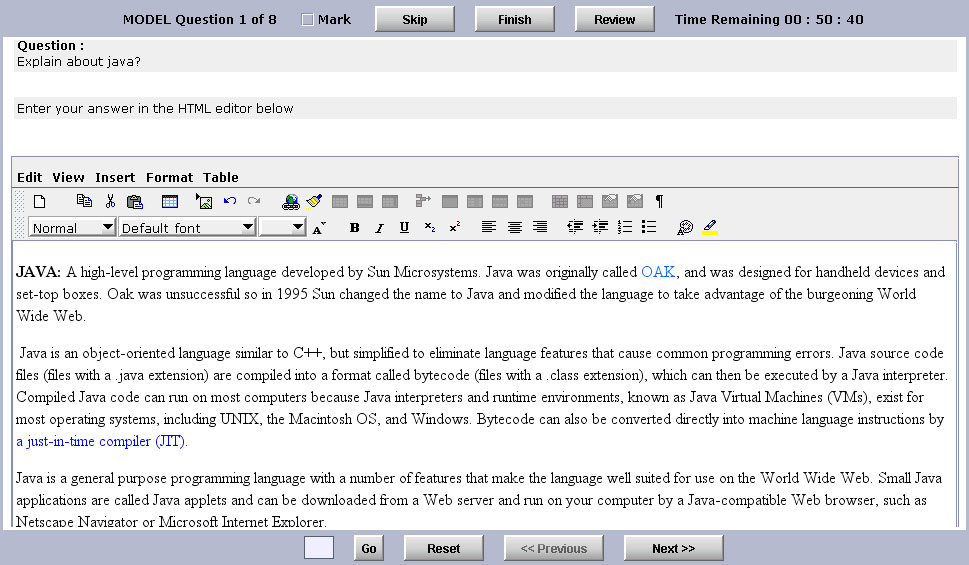The height and width of the screenshot is (565, 969).
Task: Follow the just-in-time compiler (JIT) link
Action: click(101, 441)
